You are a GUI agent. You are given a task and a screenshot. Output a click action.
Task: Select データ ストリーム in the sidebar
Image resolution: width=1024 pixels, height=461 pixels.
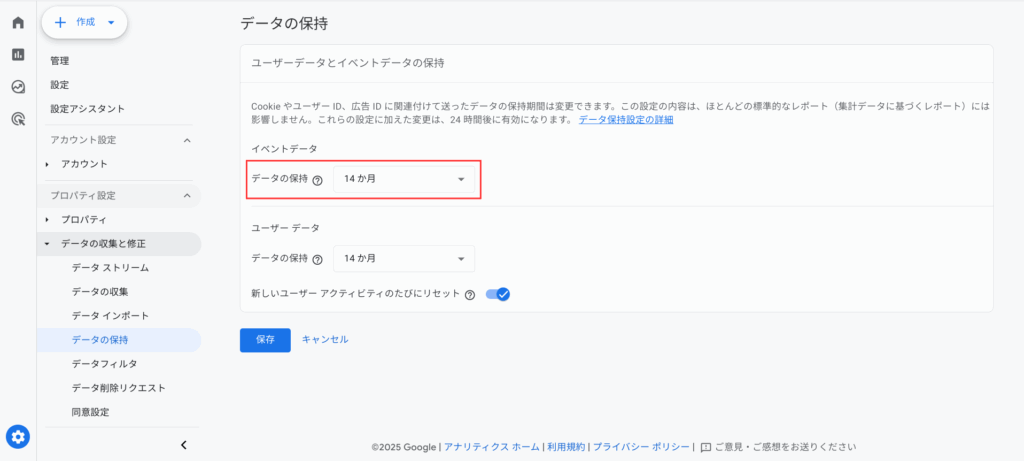point(110,268)
